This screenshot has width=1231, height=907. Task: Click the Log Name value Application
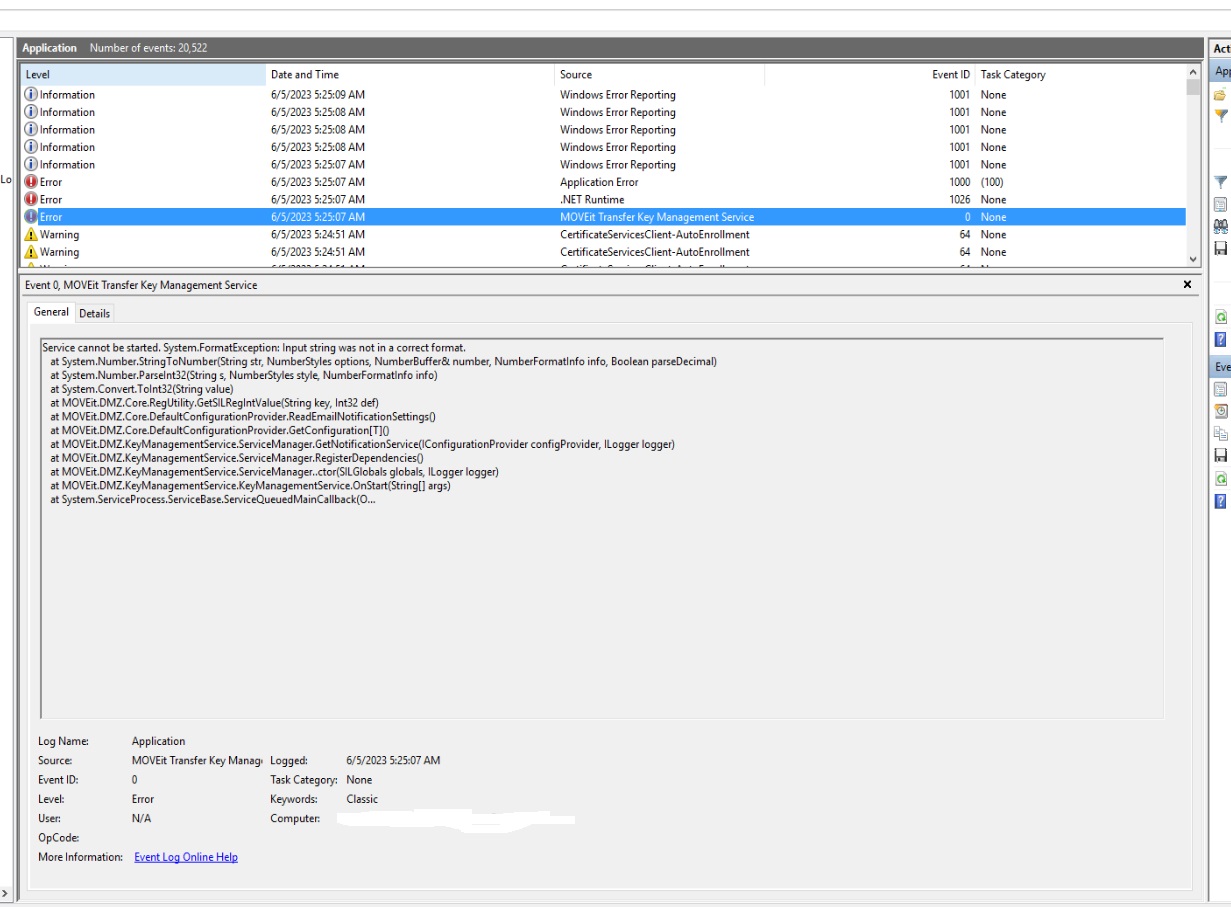coord(159,741)
